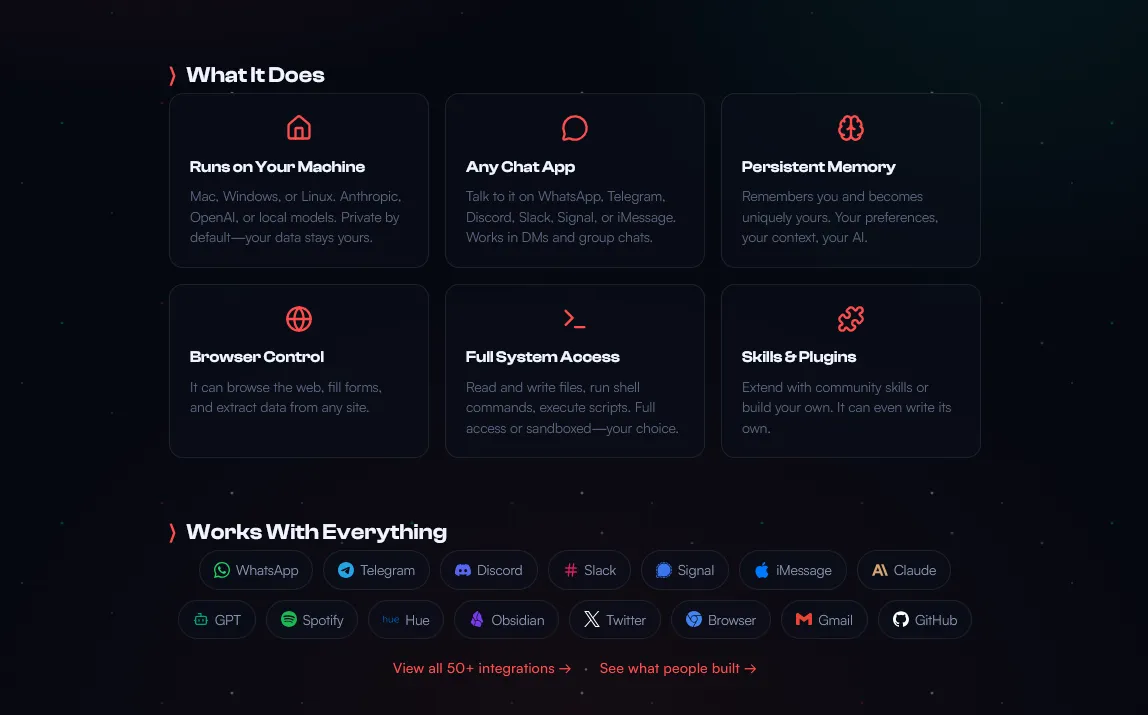Open the Gmail integration chip
Image resolution: width=1148 pixels, height=715 pixels.
click(824, 620)
